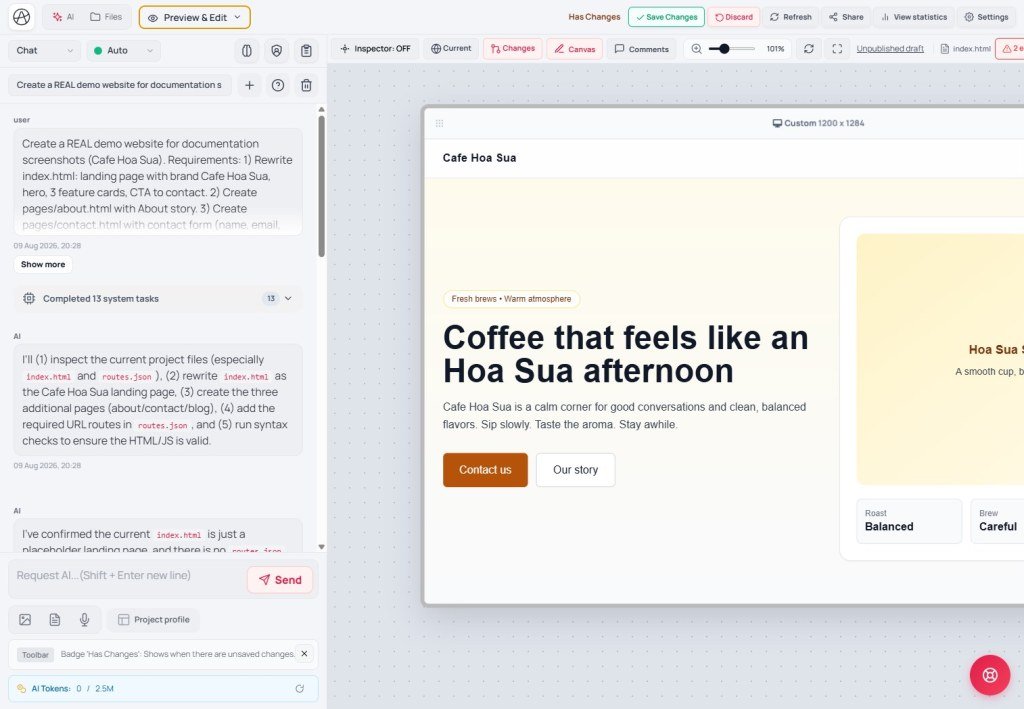Start a new chat with plus icon
This screenshot has width=1024, height=709.
249,85
